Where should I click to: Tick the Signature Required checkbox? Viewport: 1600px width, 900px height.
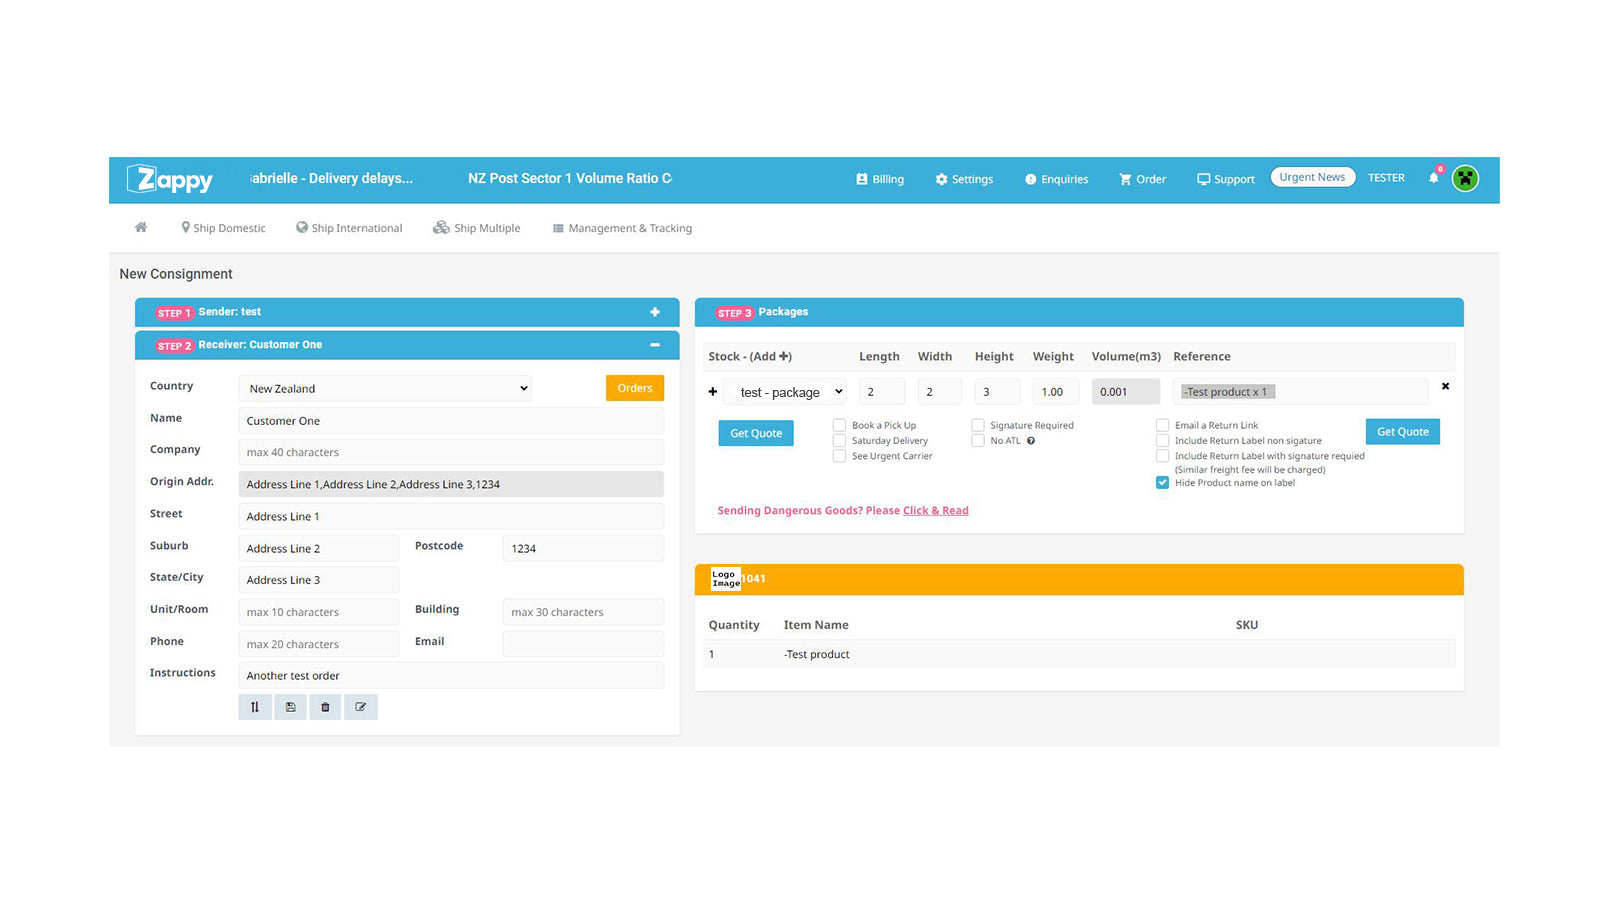pyautogui.click(x=978, y=425)
